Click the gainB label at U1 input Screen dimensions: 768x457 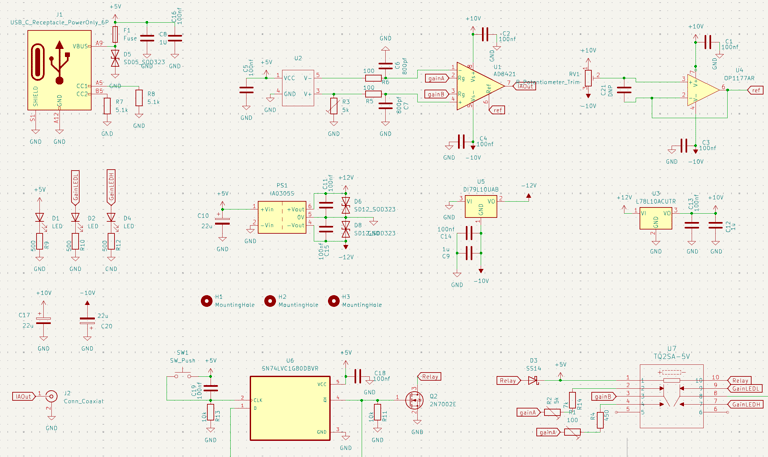coord(437,94)
